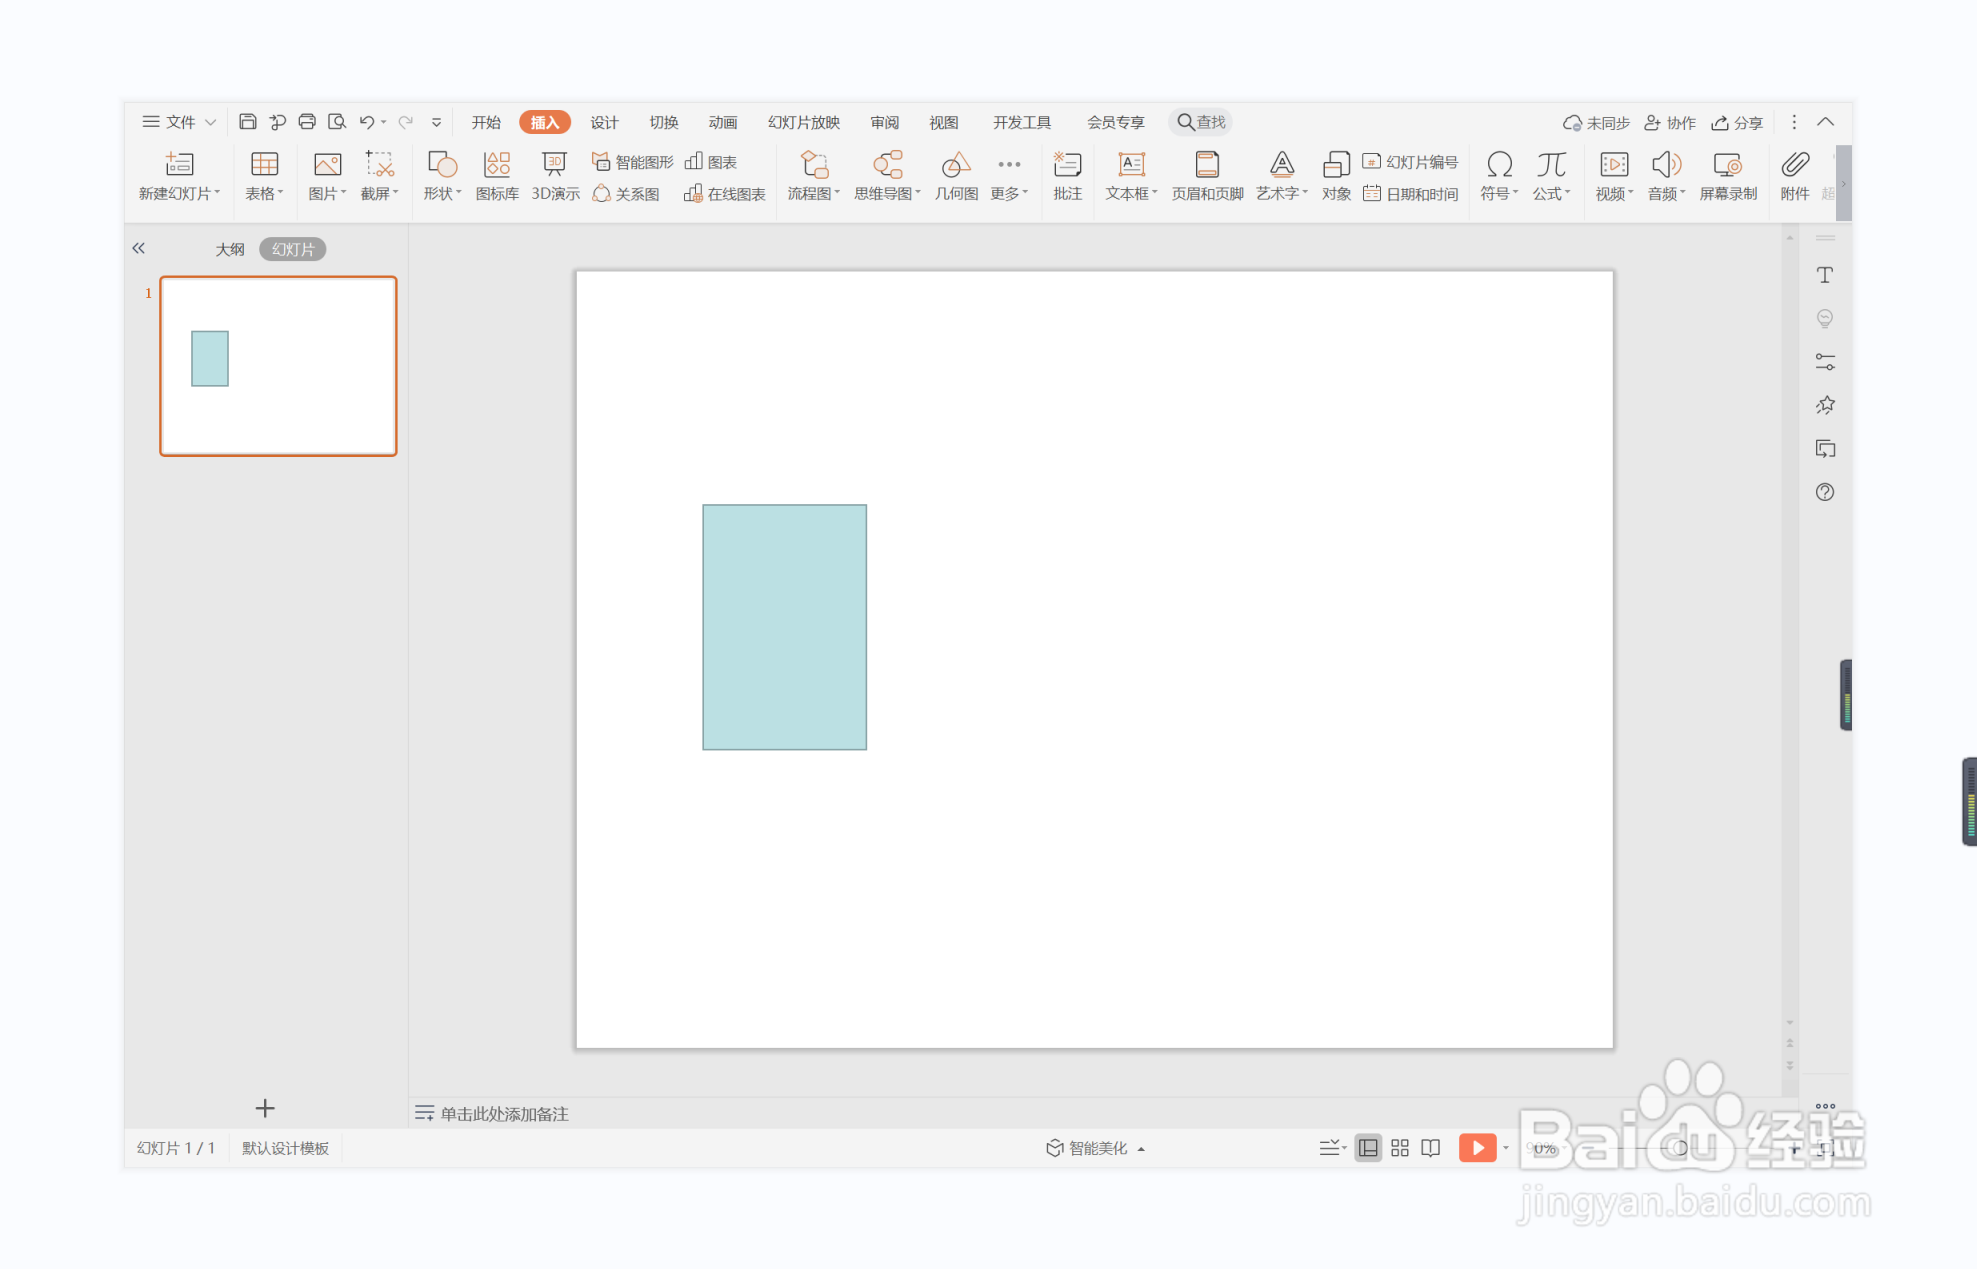Collapse the slide panel with double chevron
Viewport: 1977px width, 1269px height.
click(x=139, y=248)
